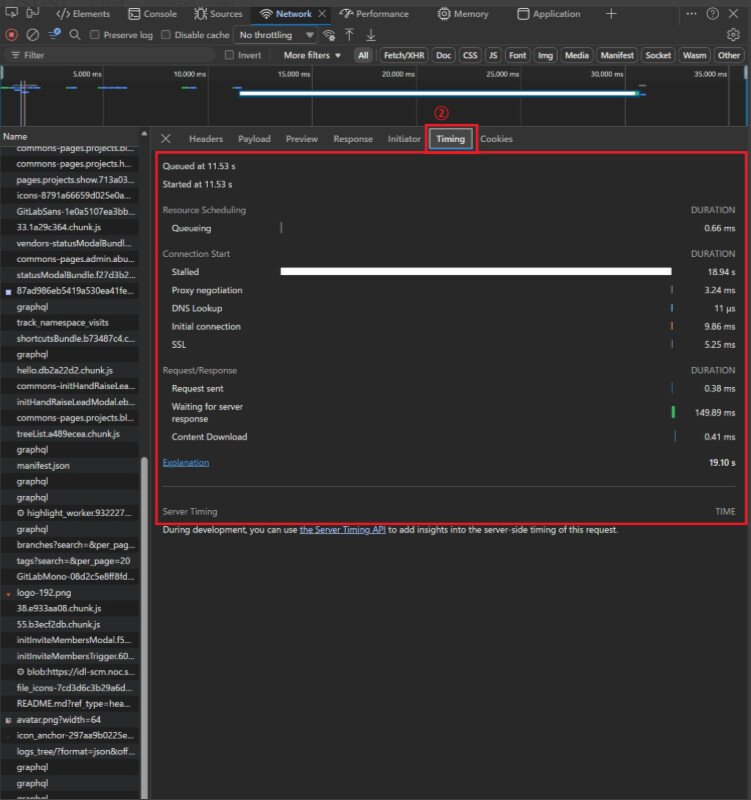Filter by Wasm requests
The image size is (751, 800).
(x=694, y=55)
